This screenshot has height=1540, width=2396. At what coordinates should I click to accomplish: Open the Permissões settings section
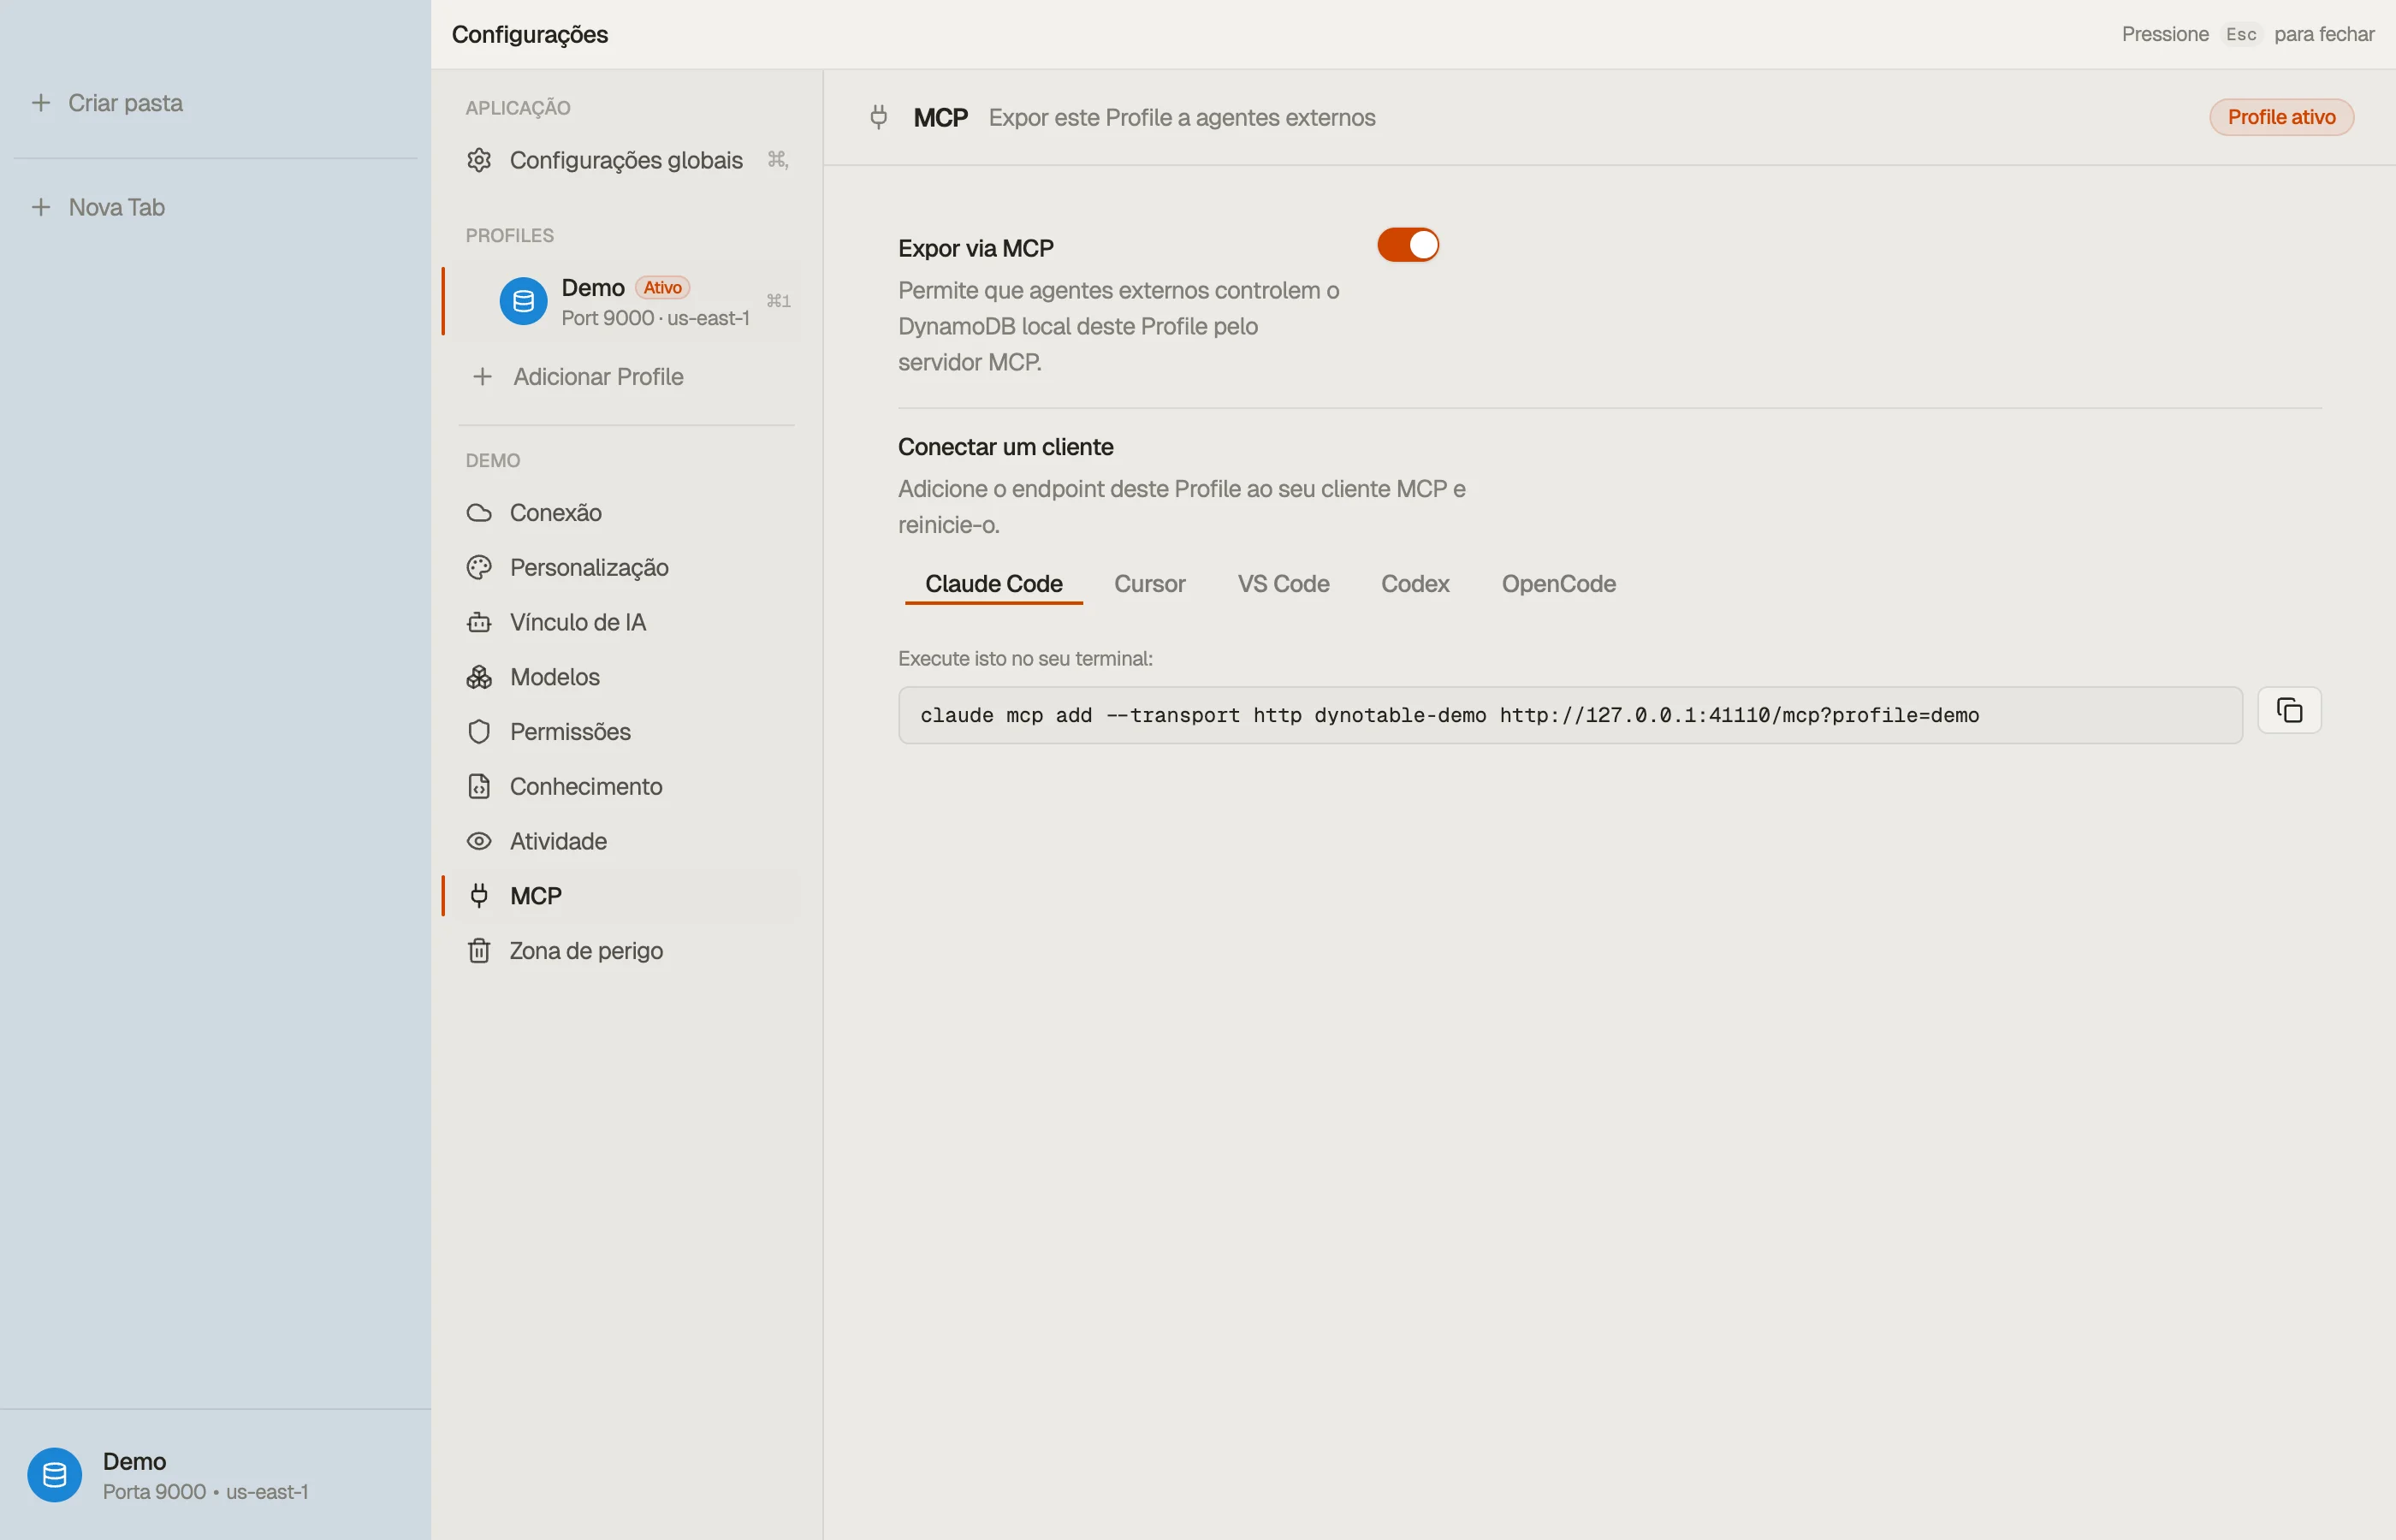[x=626, y=732]
